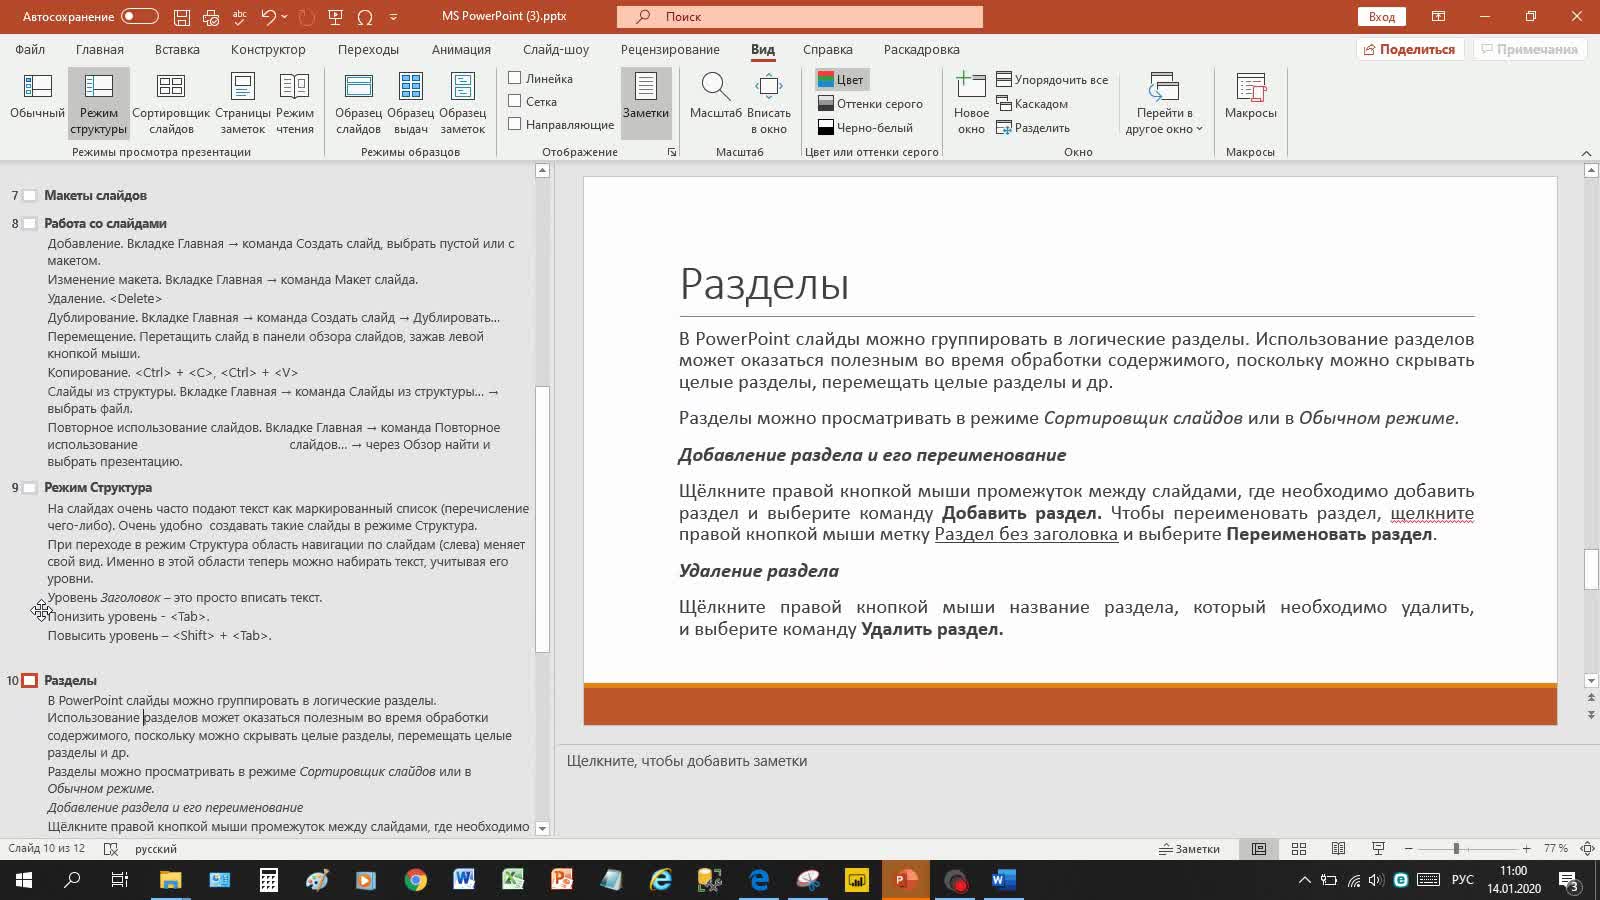Open the Review (Рецензирование) tab

(670, 49)
